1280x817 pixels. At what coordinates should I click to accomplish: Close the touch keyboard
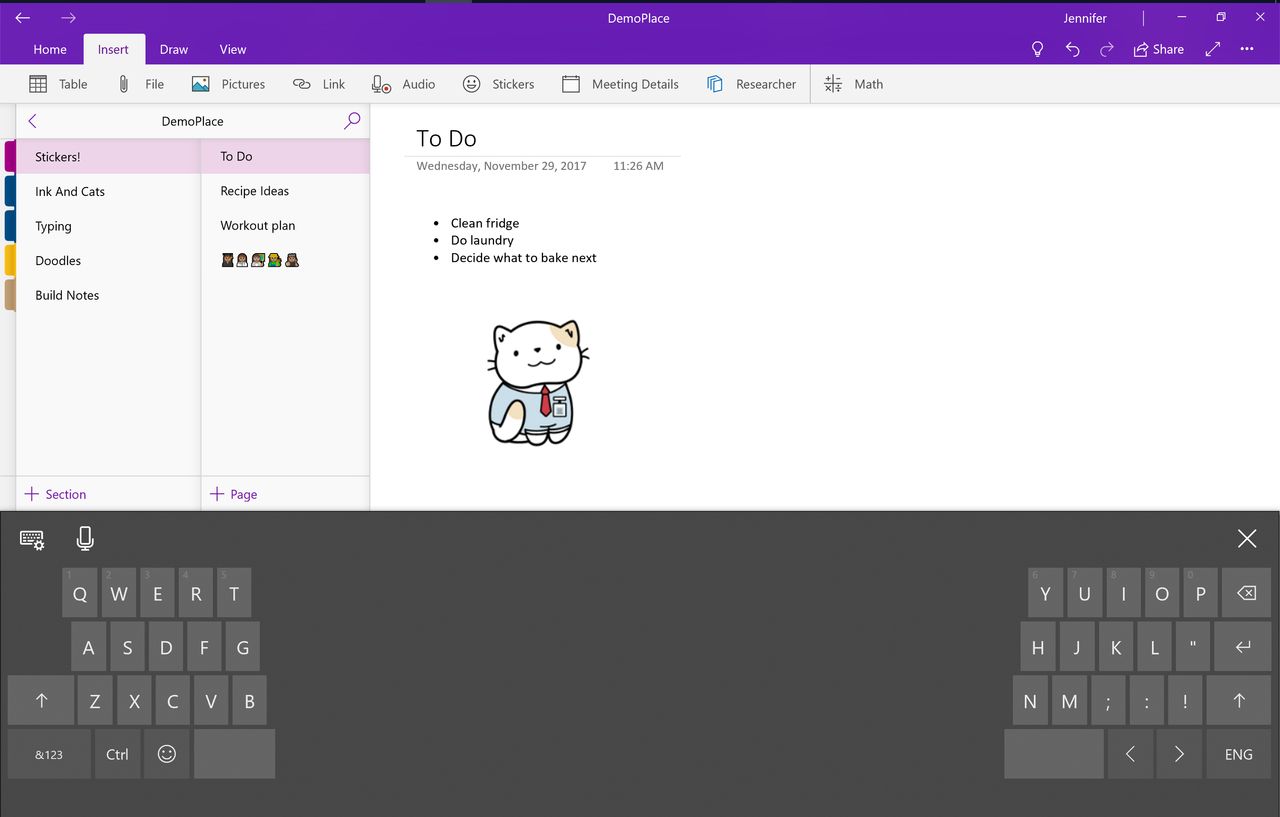click(x=1247, y=539)
